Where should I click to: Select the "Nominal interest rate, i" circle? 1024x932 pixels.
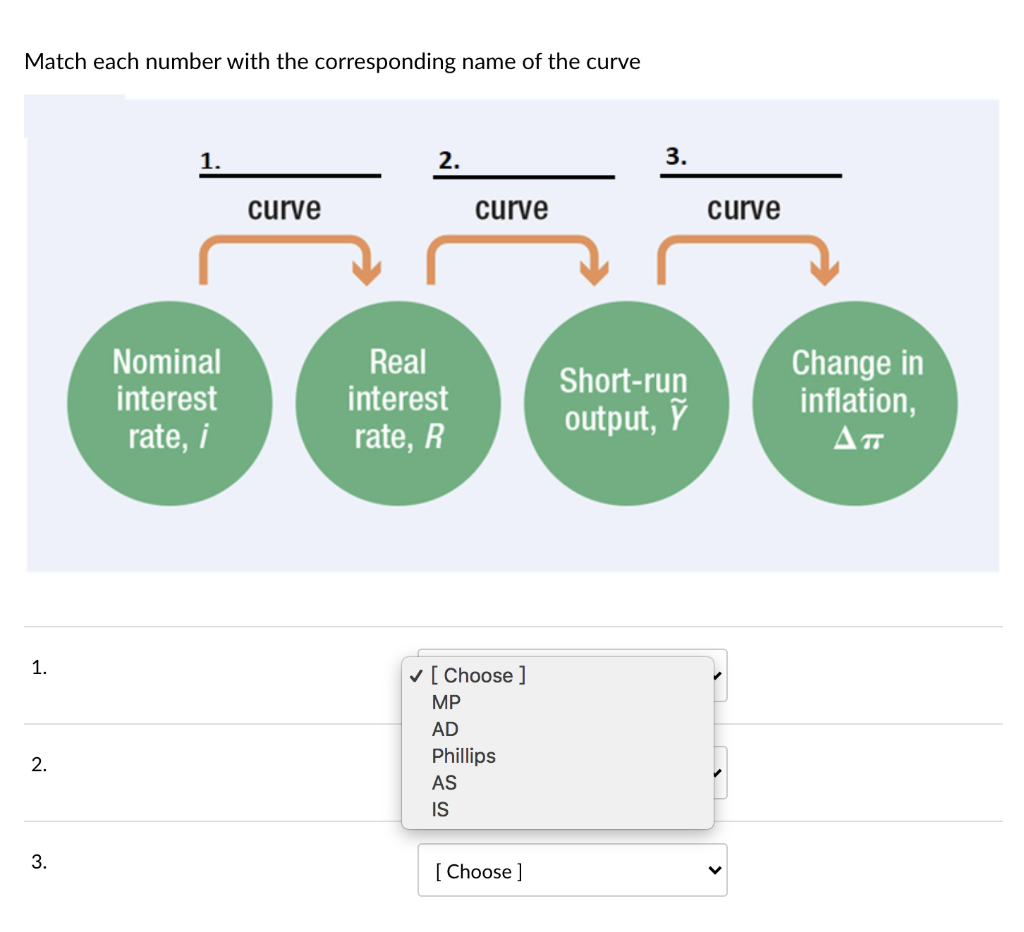168,399
